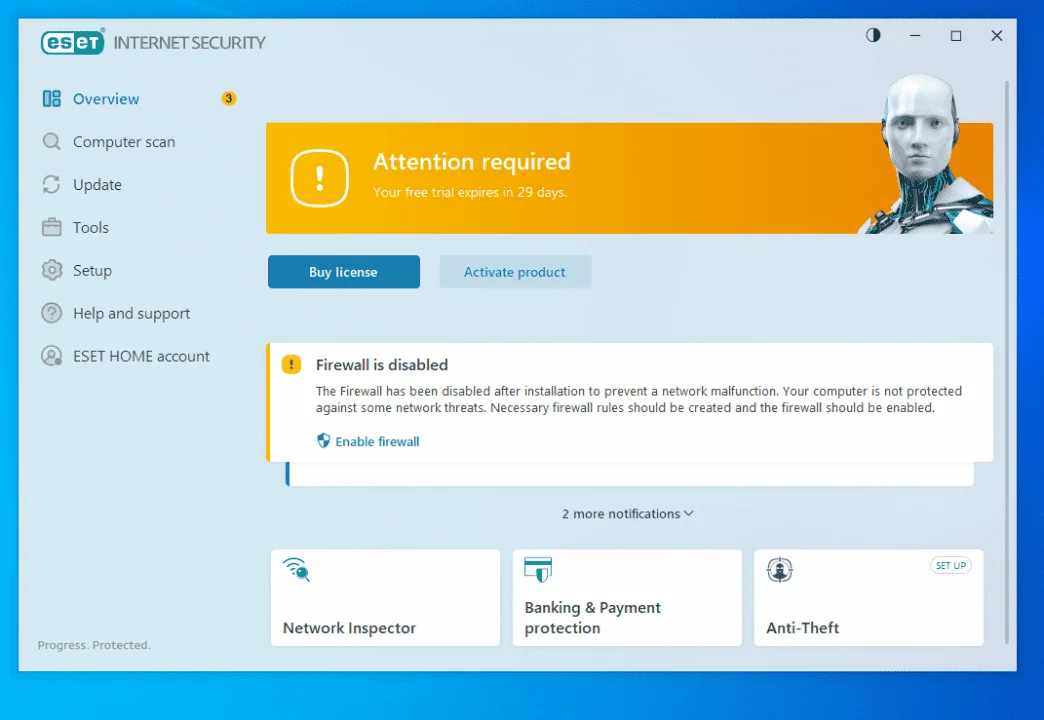Click the stacked notification card behind Firewall

(x=630, y=474)
